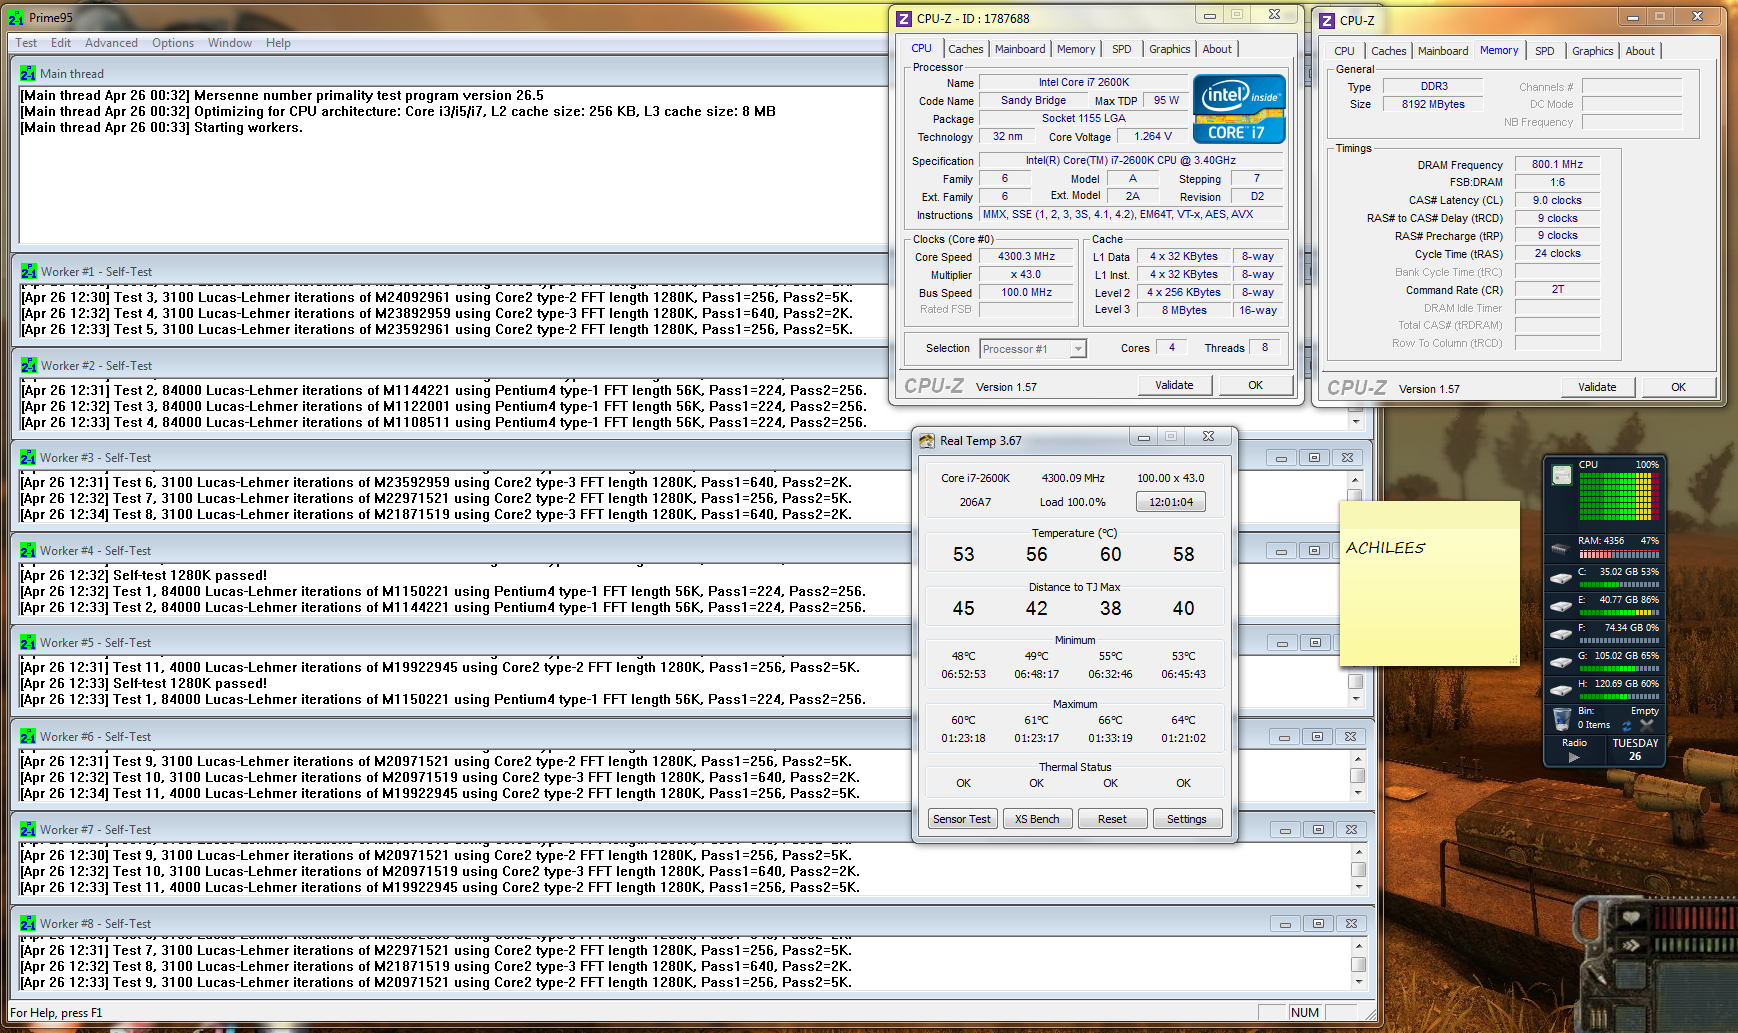Click Validate in the right CPU-Z memory window
The image size is (1738, 1033).
(1597, 387)
